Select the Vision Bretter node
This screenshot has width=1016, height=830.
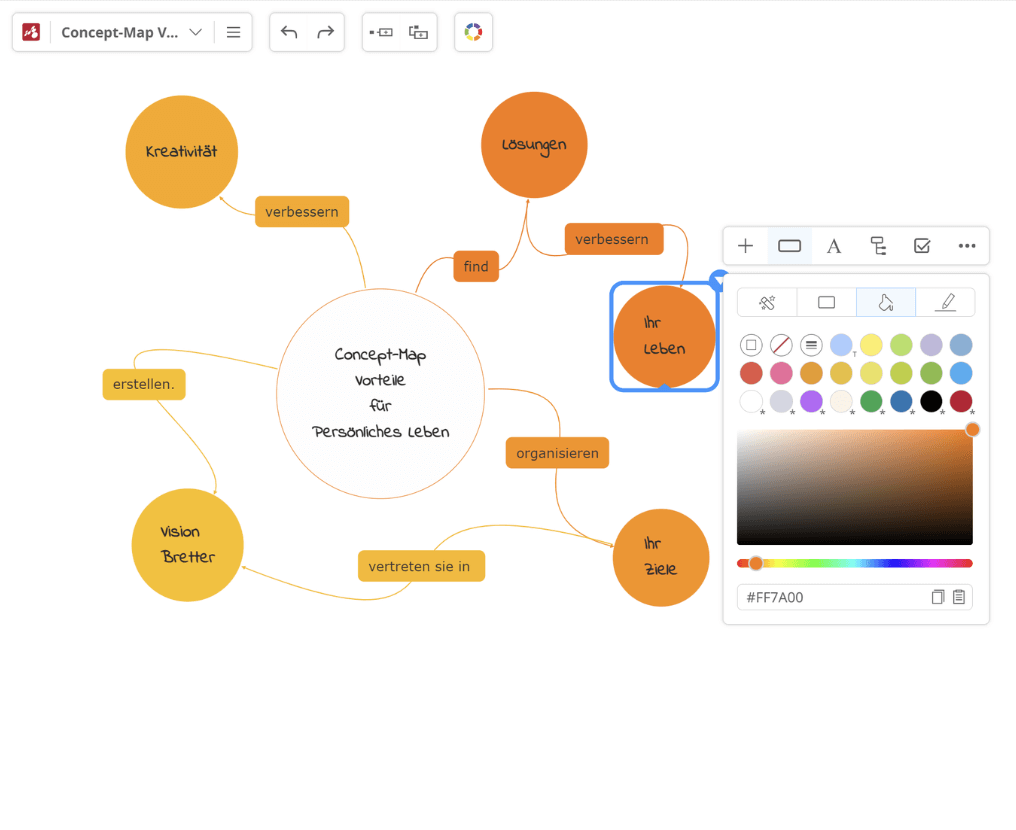(187, 544)
